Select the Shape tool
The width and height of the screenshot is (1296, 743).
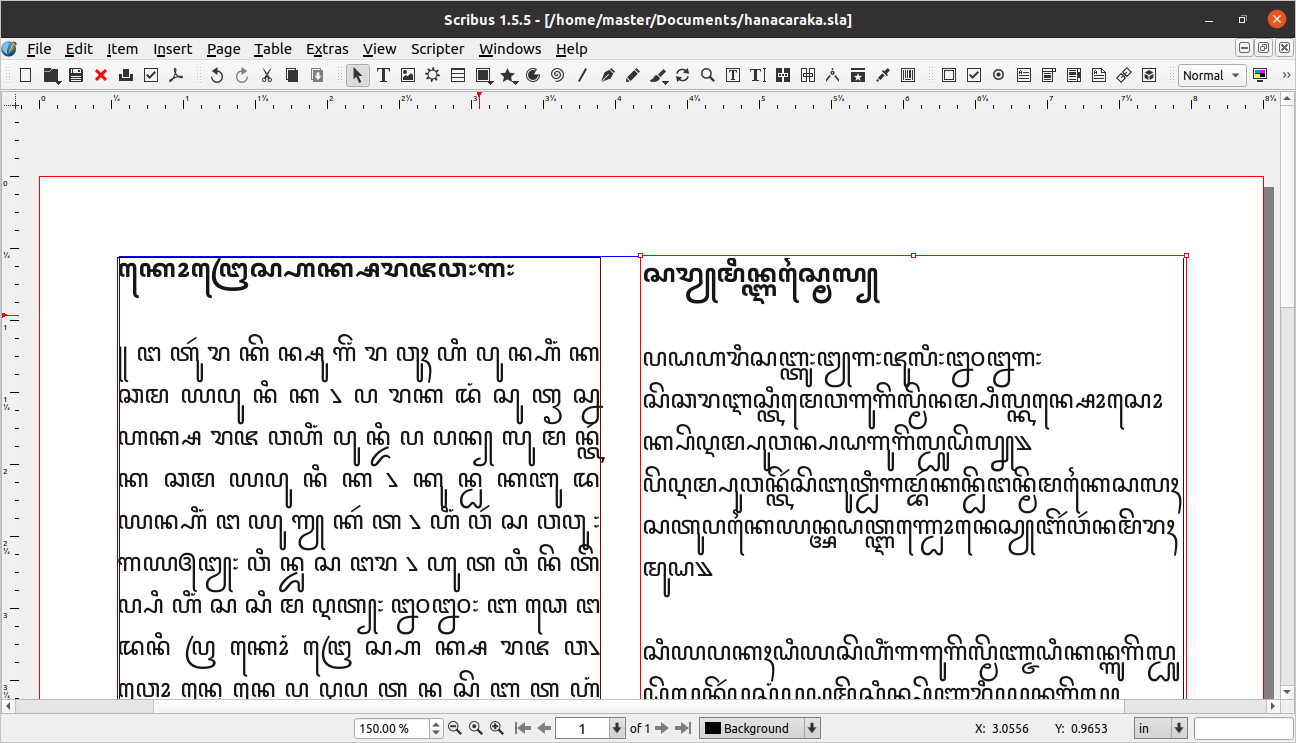coord(483,75)
